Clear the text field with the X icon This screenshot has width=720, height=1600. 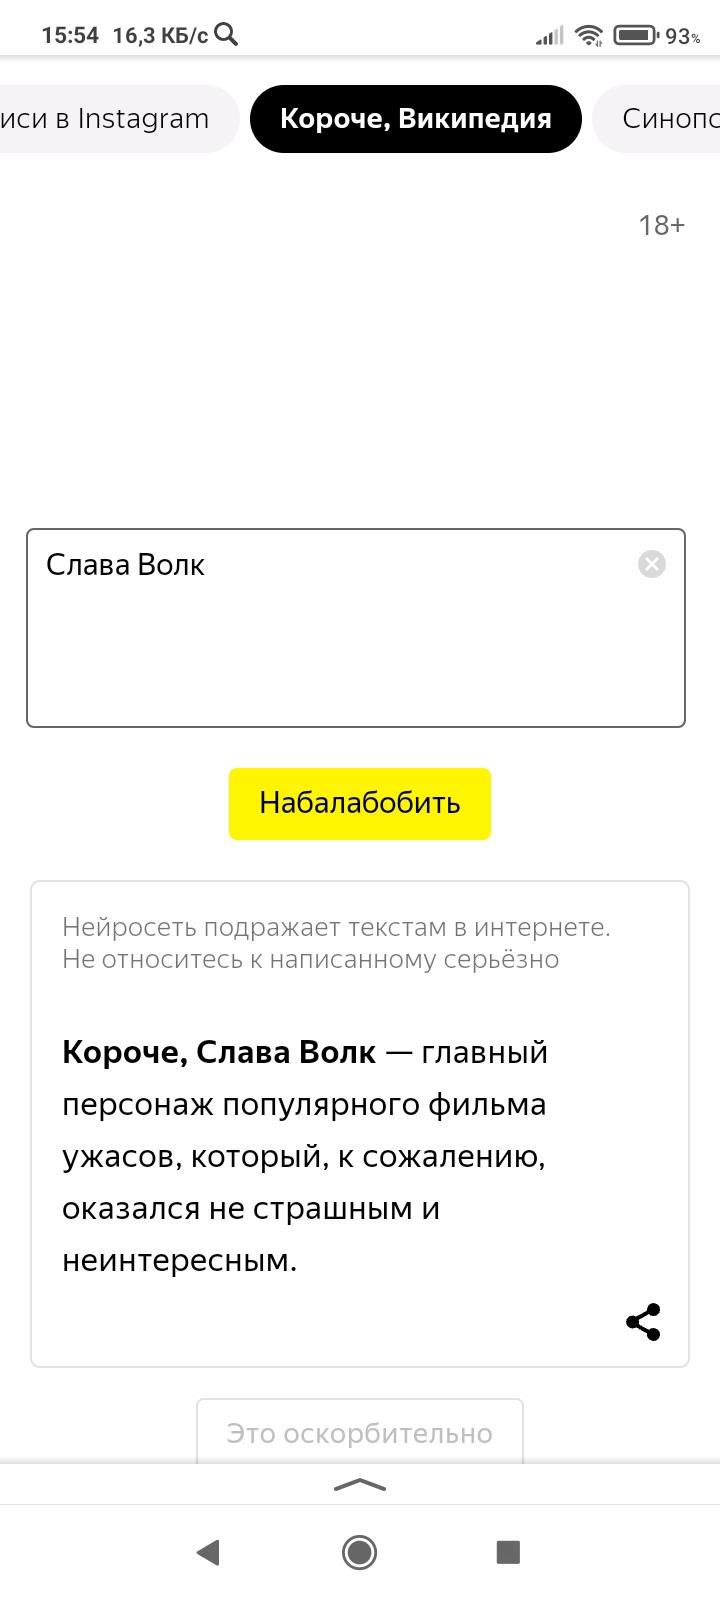coord(652,564)
